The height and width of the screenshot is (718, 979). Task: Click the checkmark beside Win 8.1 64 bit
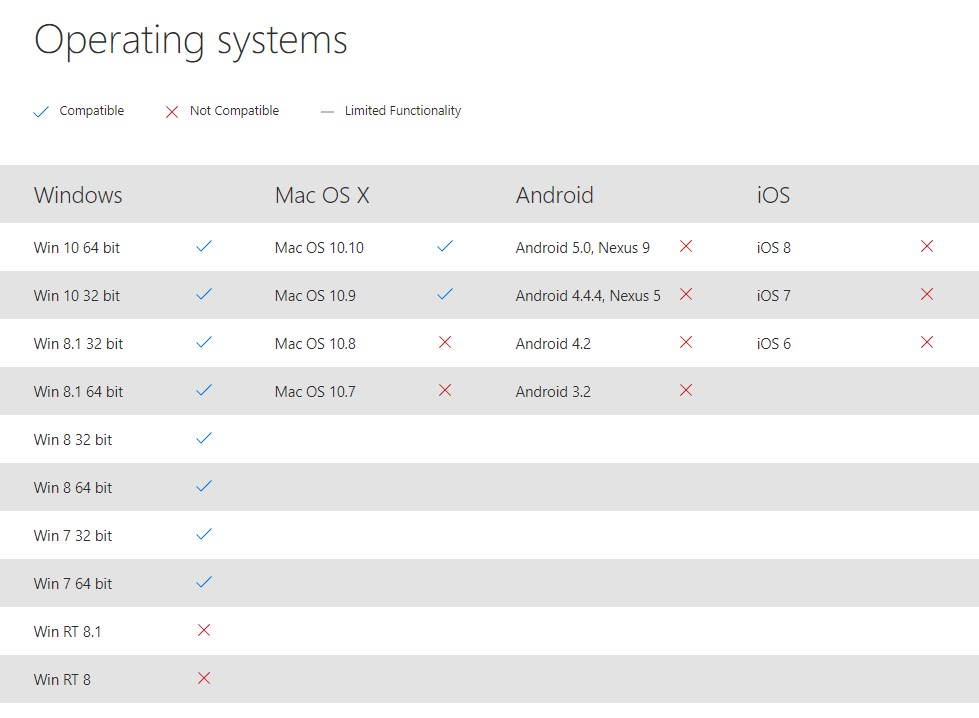[204, 390]
